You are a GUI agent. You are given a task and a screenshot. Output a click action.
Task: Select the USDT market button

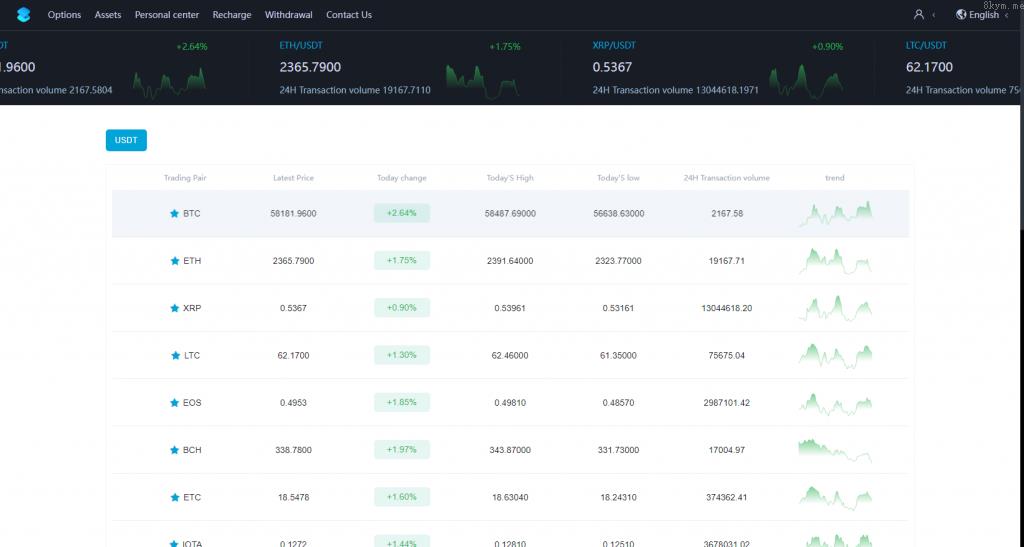(126, 140)
